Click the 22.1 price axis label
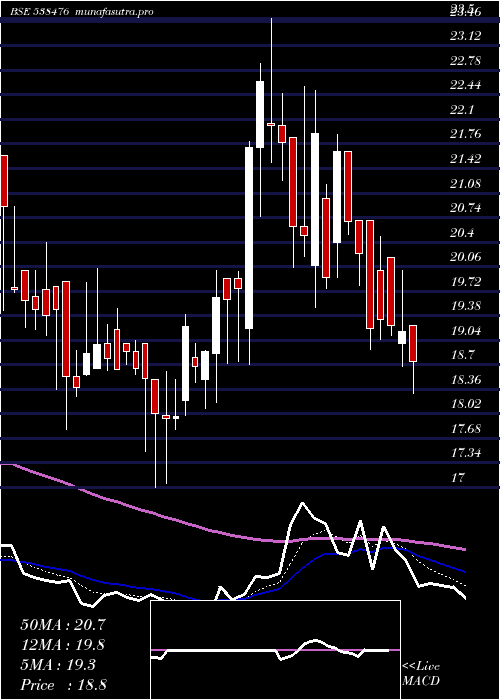Viewport: 500px width, 700px height. (462, 110)
